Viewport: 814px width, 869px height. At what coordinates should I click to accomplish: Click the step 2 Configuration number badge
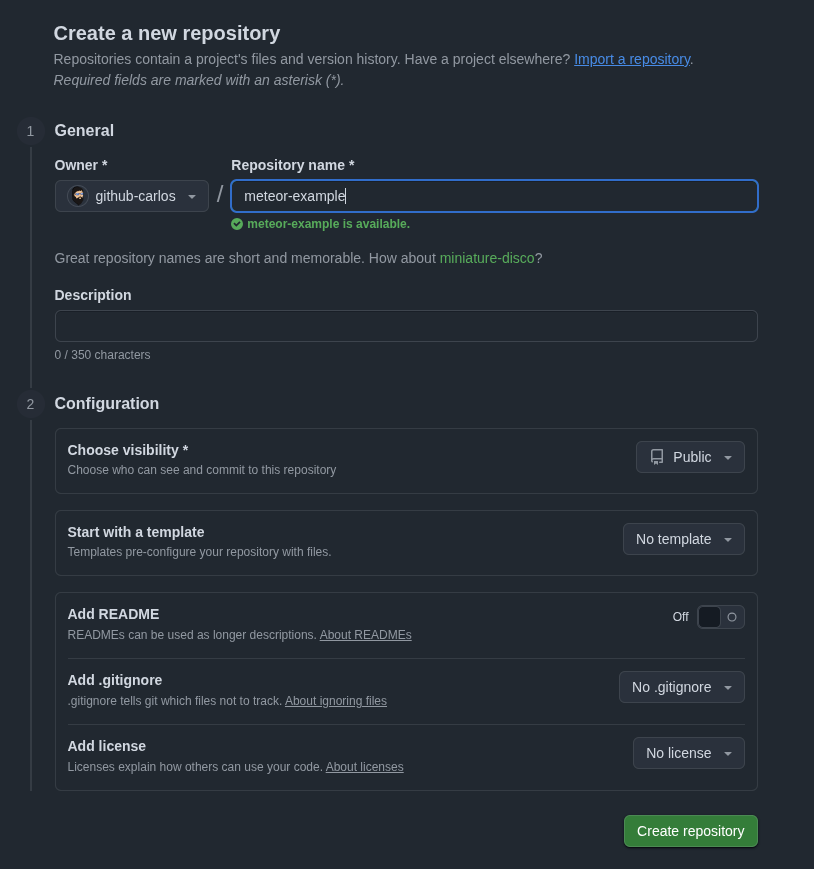tap(30, 404)
